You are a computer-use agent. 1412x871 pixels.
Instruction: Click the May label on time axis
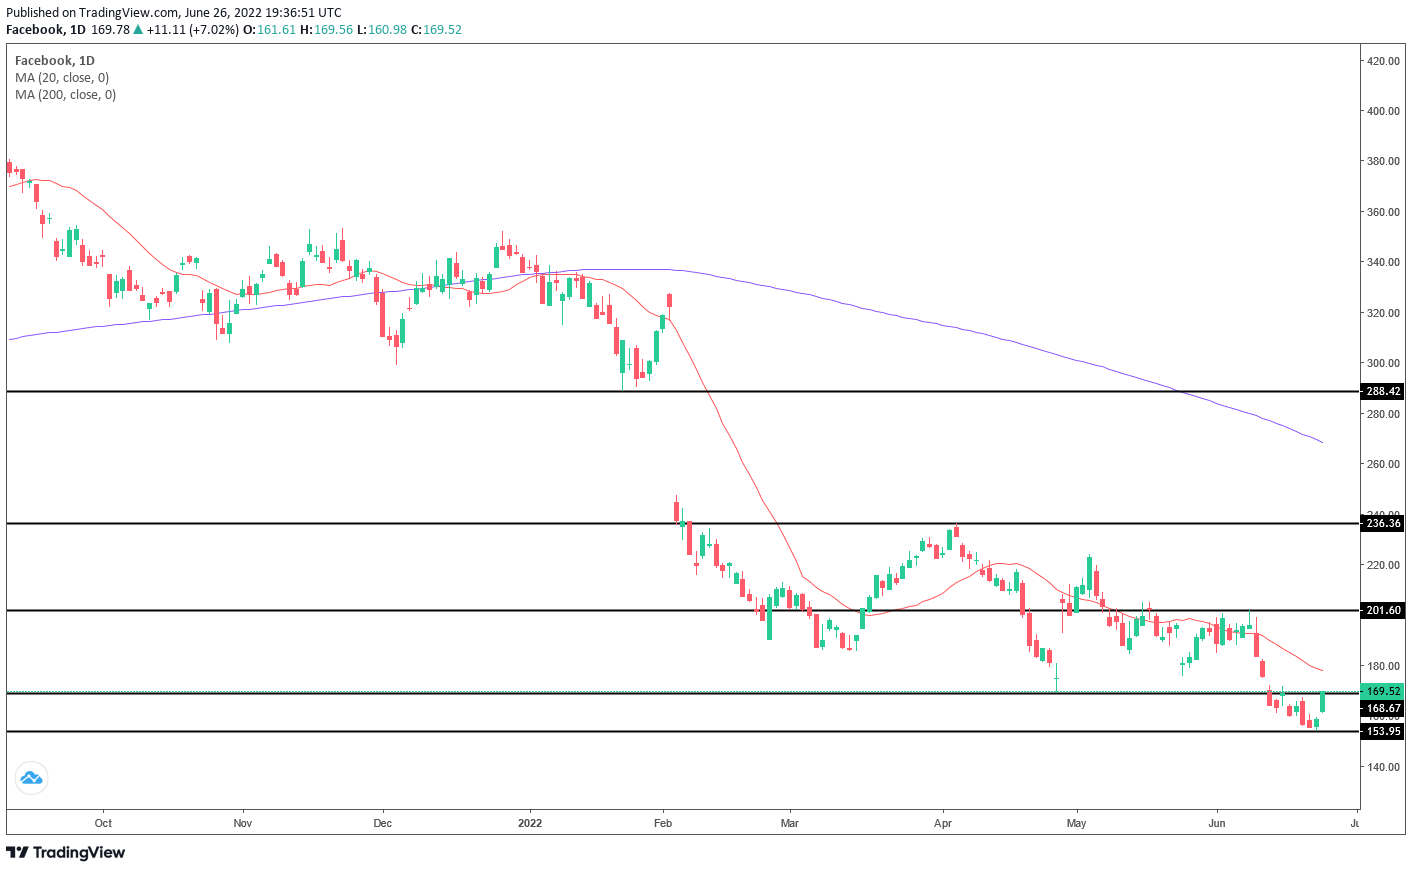pos(1076,823)
